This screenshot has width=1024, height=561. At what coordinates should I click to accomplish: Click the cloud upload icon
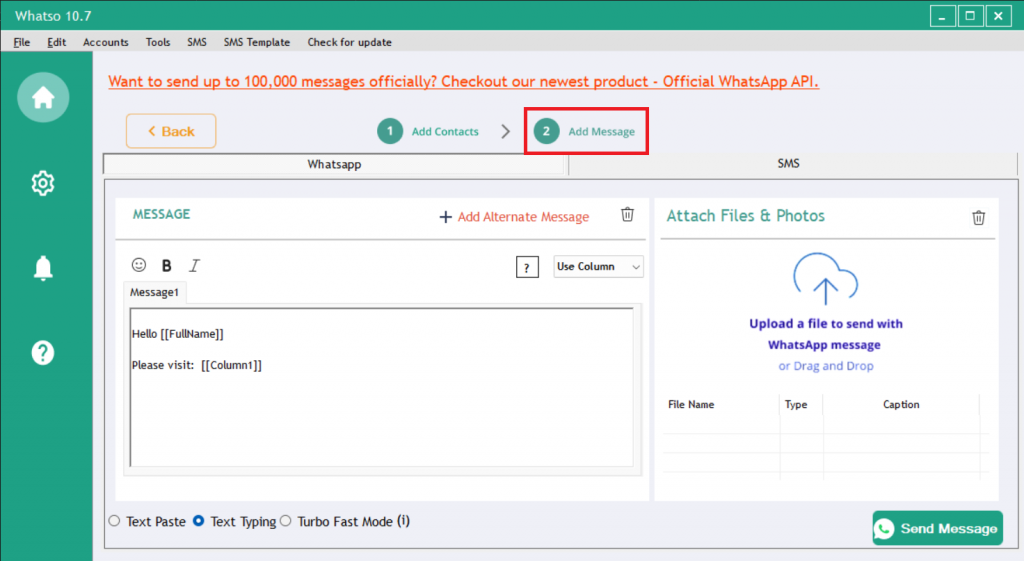point(825,279)
